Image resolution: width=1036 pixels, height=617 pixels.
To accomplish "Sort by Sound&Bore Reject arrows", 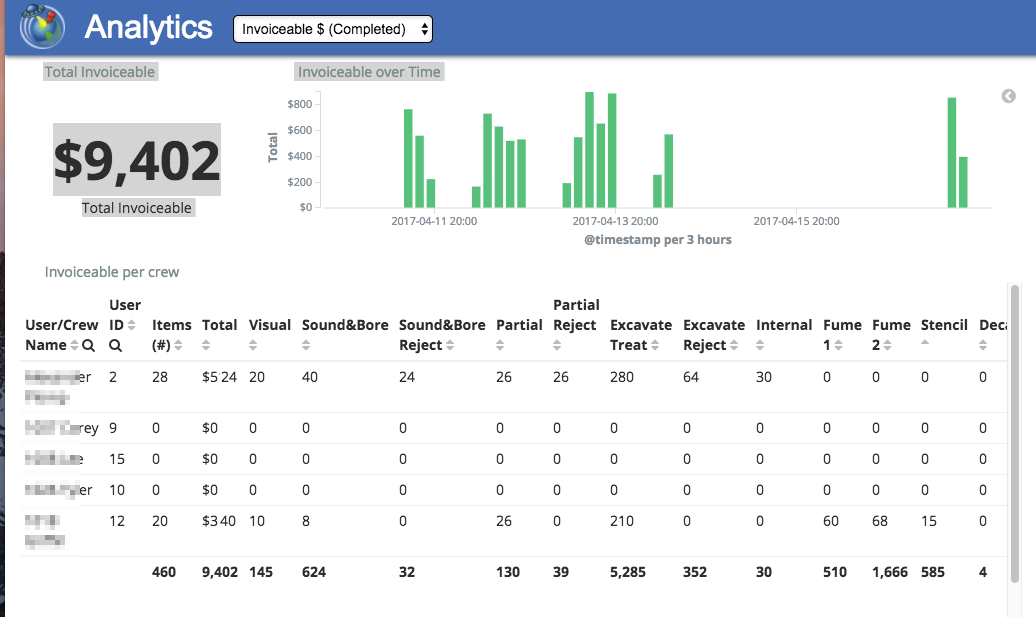I will click(x=450, y=345).
